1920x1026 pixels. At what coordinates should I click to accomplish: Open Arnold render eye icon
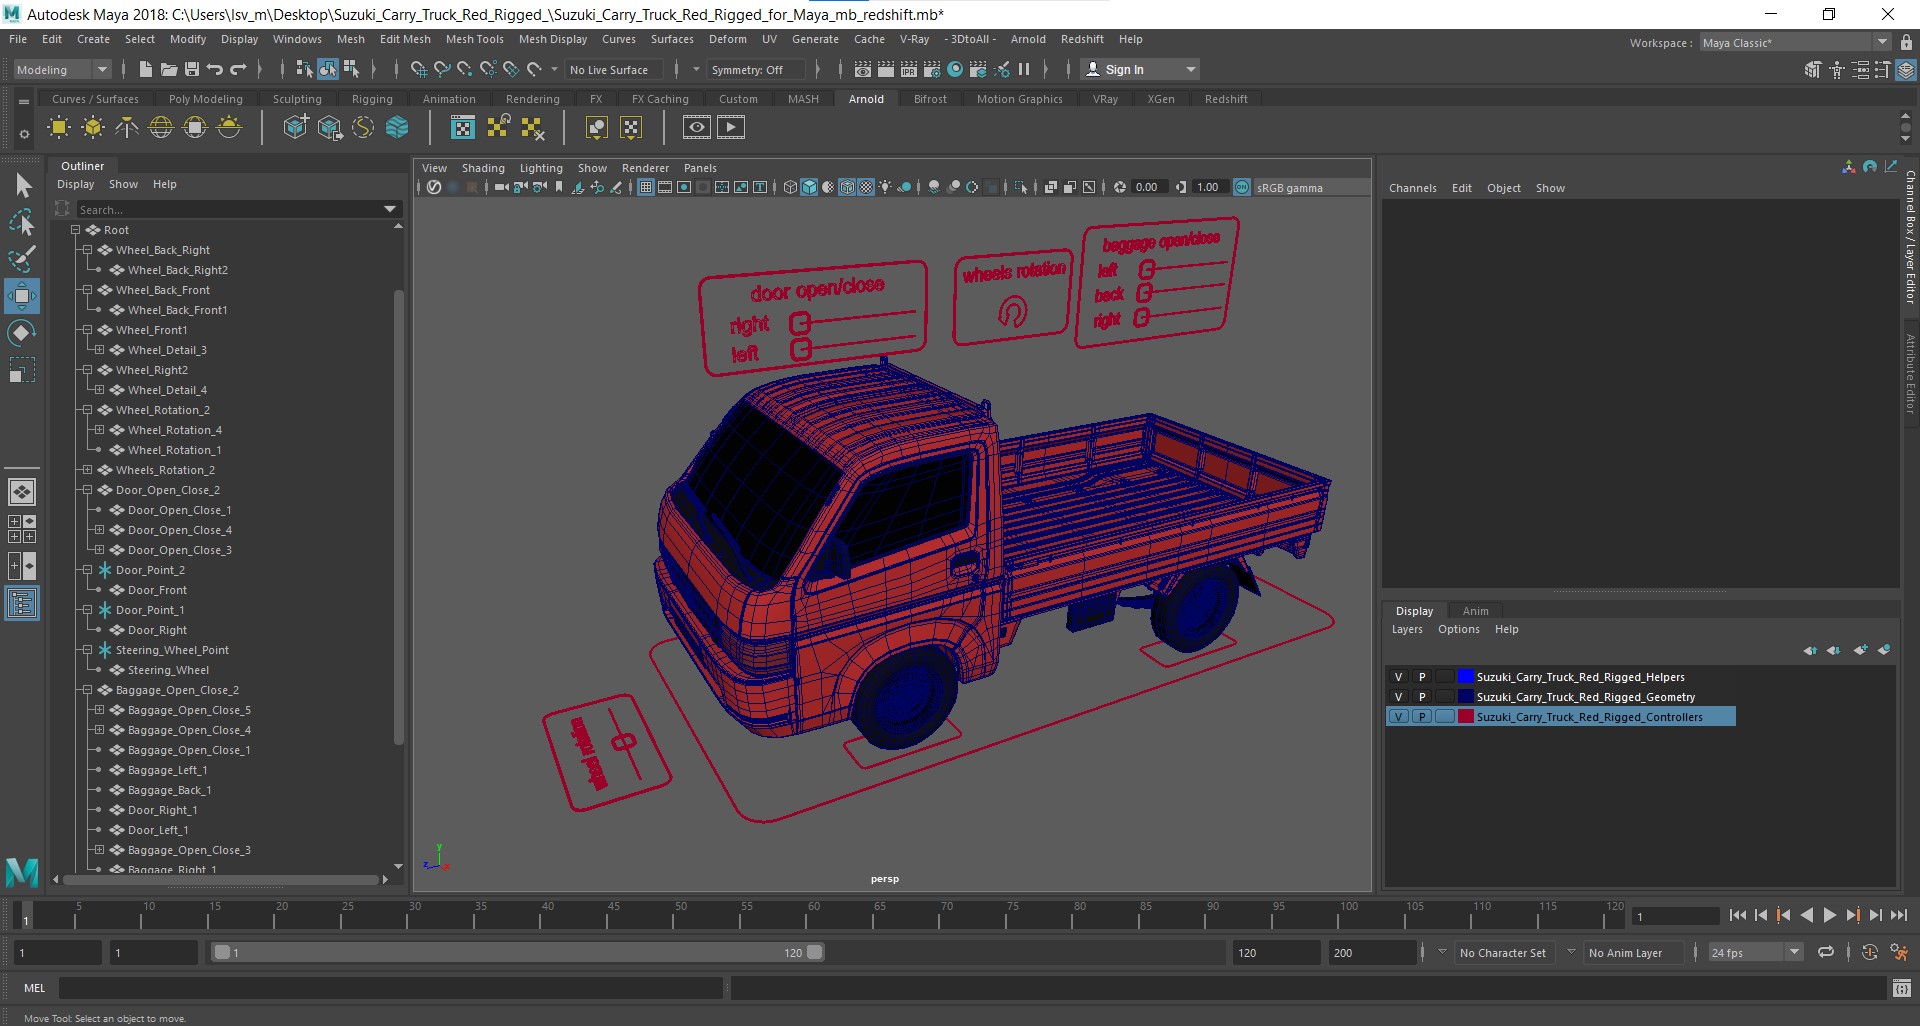tap(697, 127)
